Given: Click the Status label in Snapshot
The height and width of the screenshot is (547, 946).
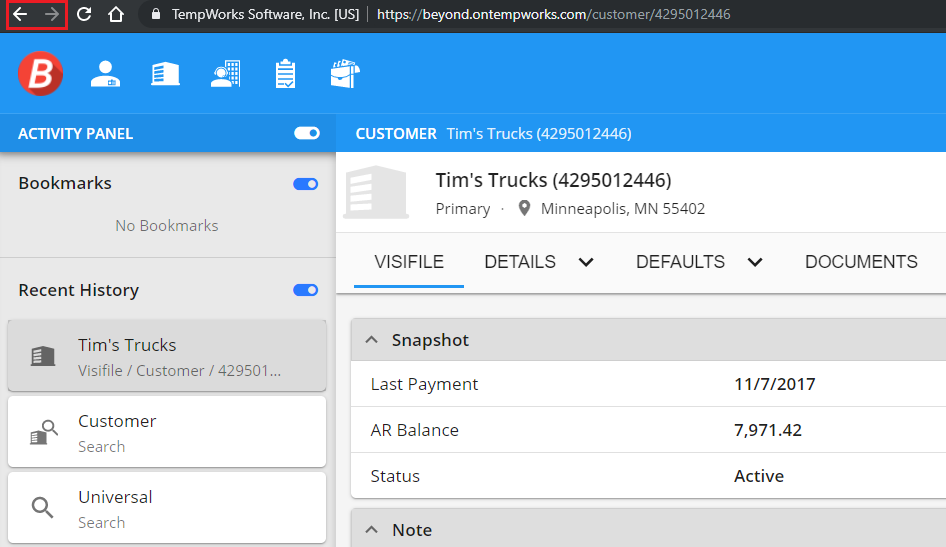Looking at the screenshot, I should tap(395, 476).
